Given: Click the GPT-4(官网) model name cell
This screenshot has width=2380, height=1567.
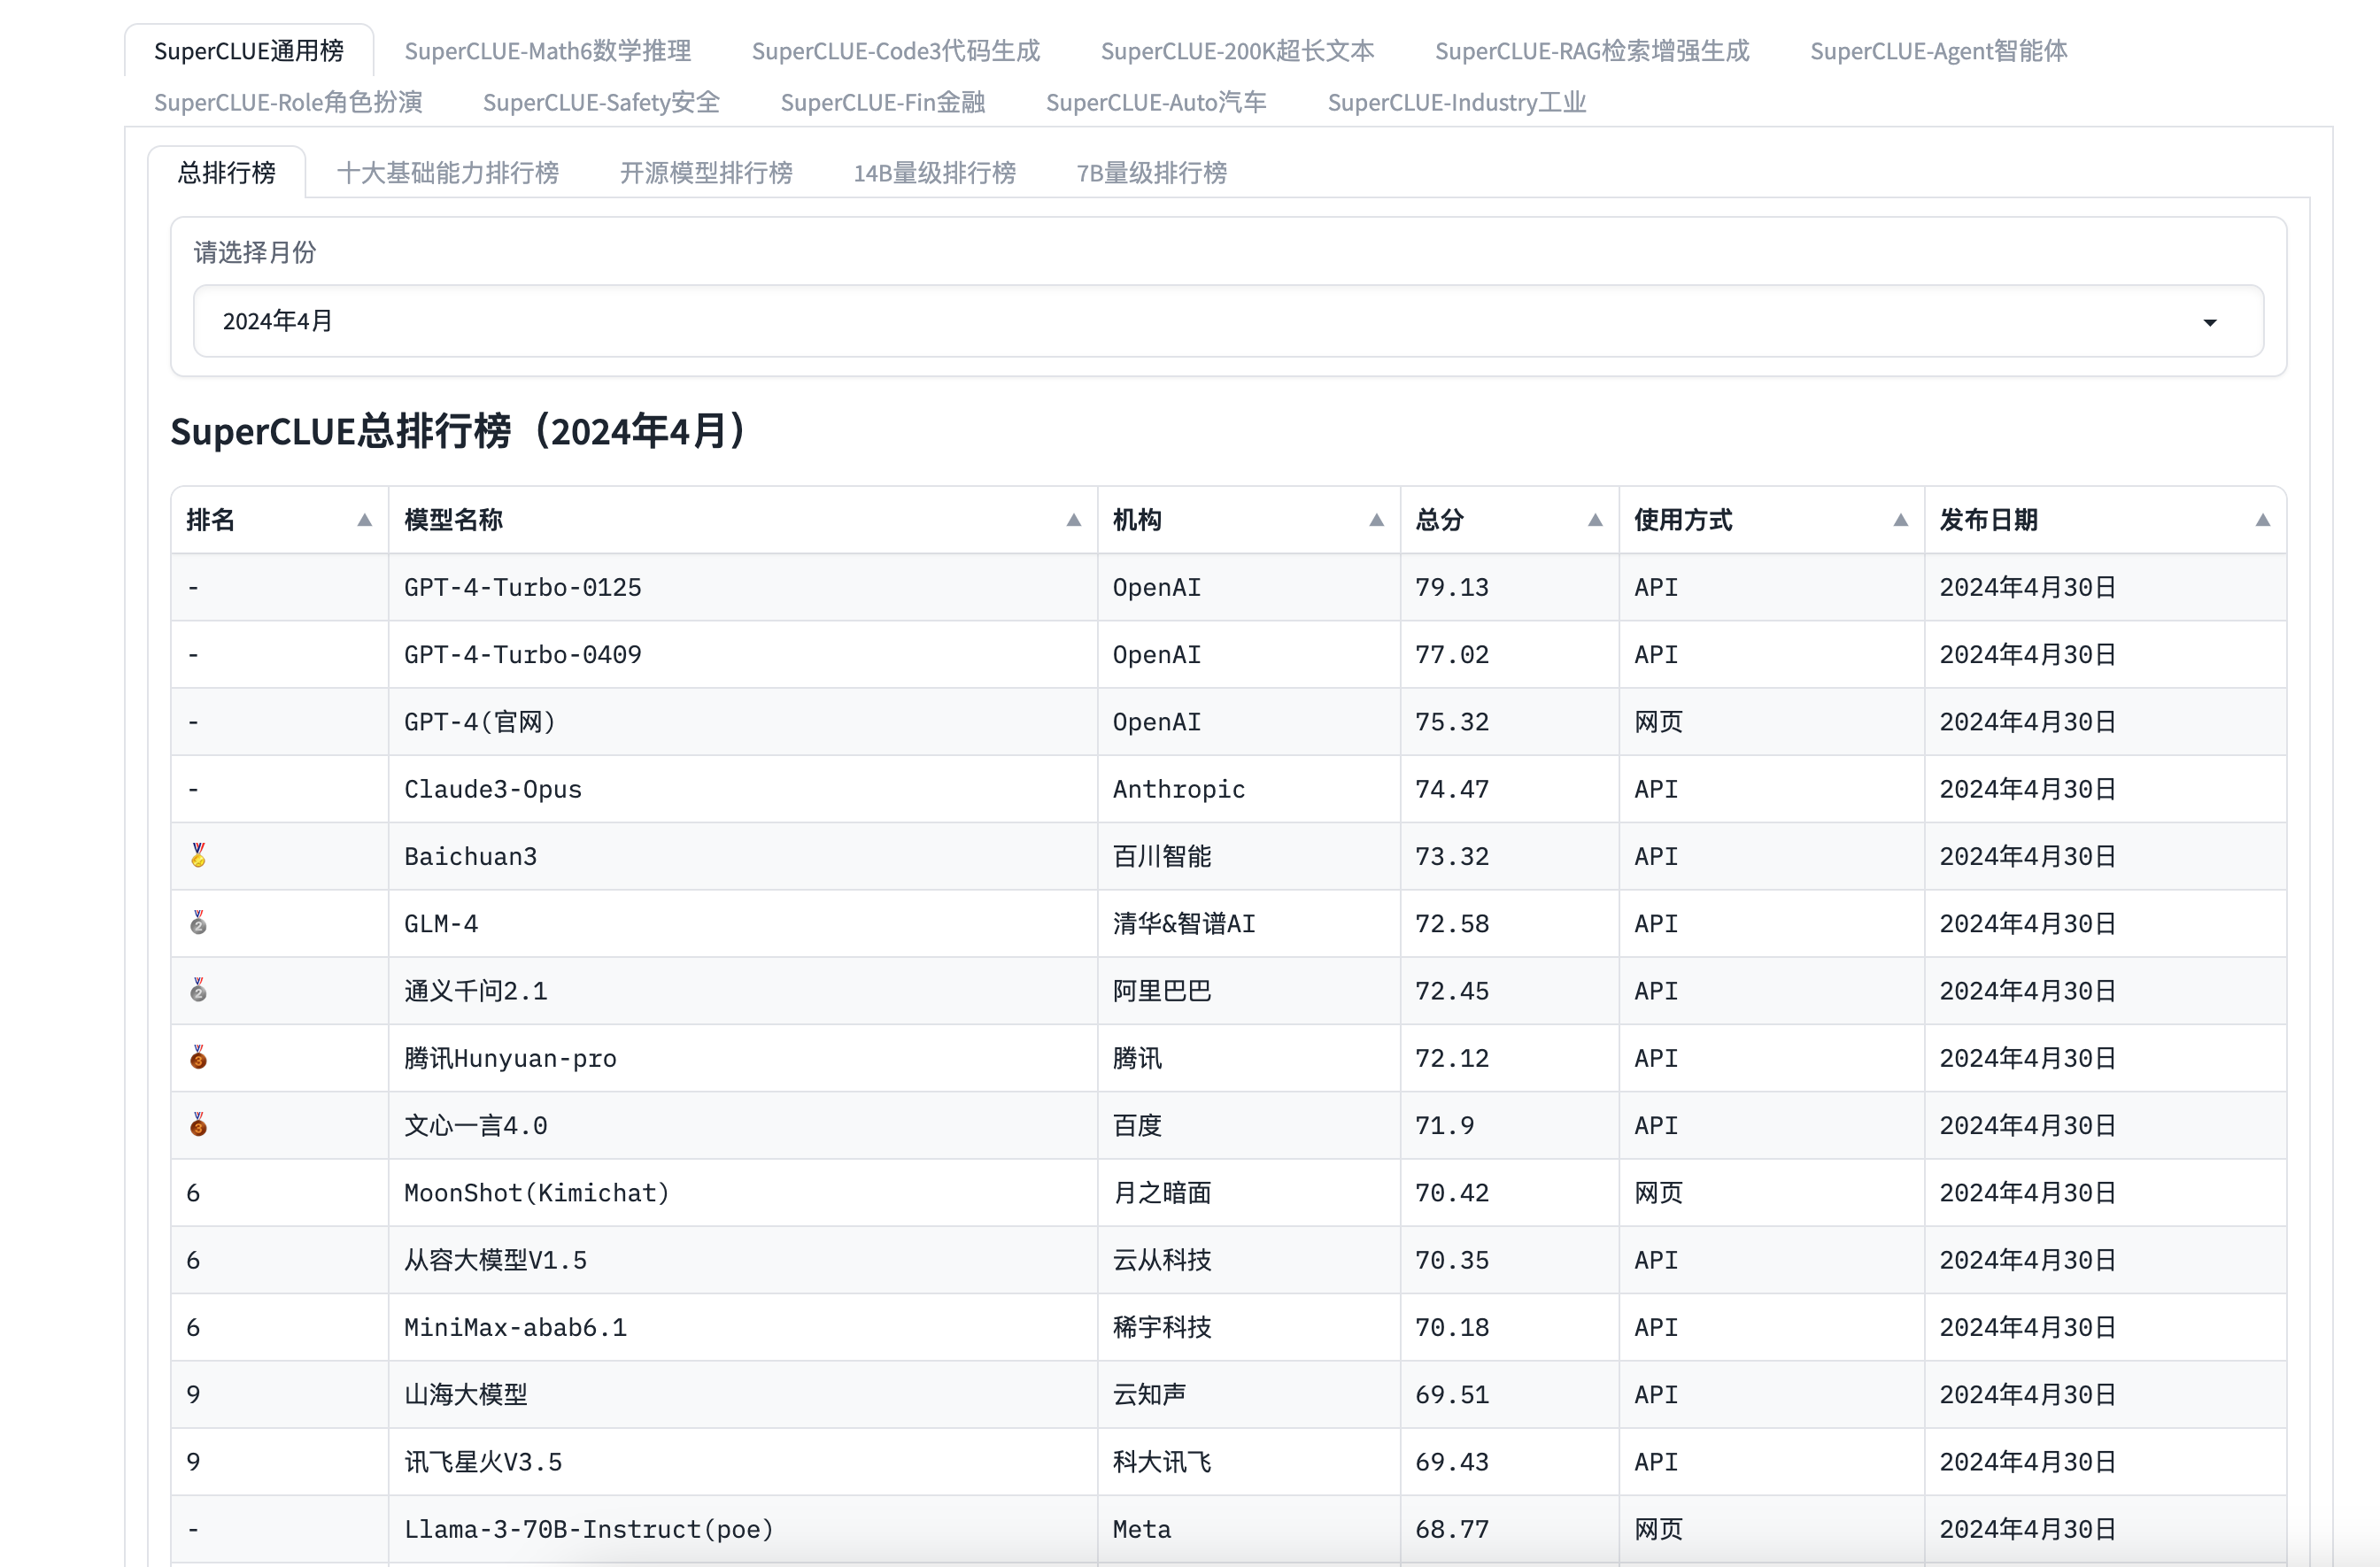Looking at the screenshot, I should pyautogui.click(x=743, y=721).
